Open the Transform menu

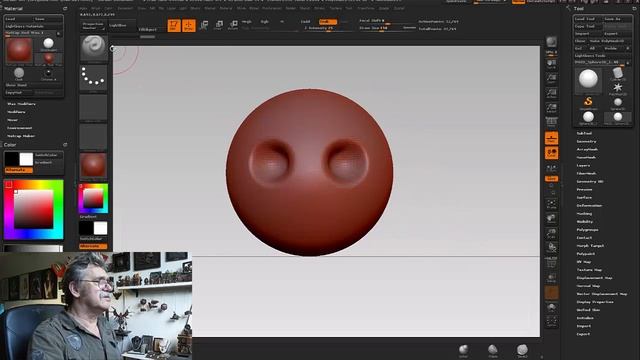coord(366,8)
